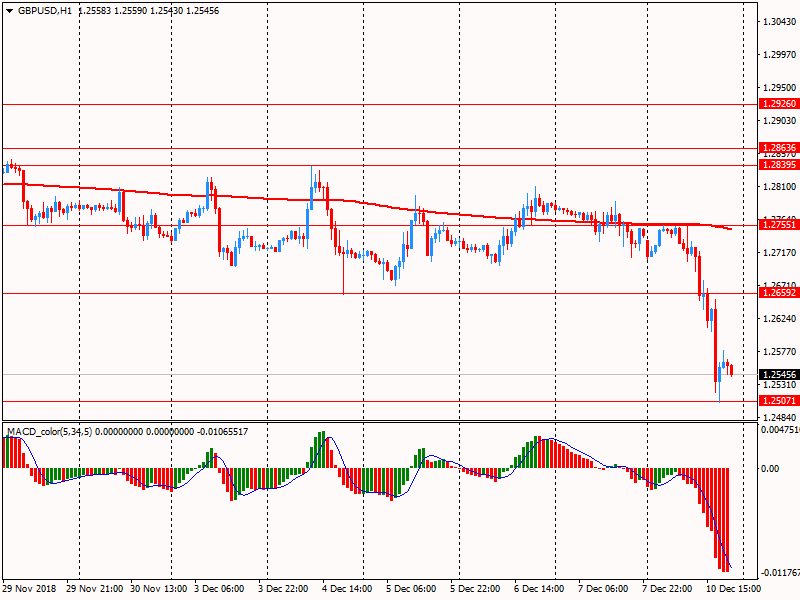800x600 pixels.
Task: Select the 1.25071 price level label
Action: click(779, 400)
